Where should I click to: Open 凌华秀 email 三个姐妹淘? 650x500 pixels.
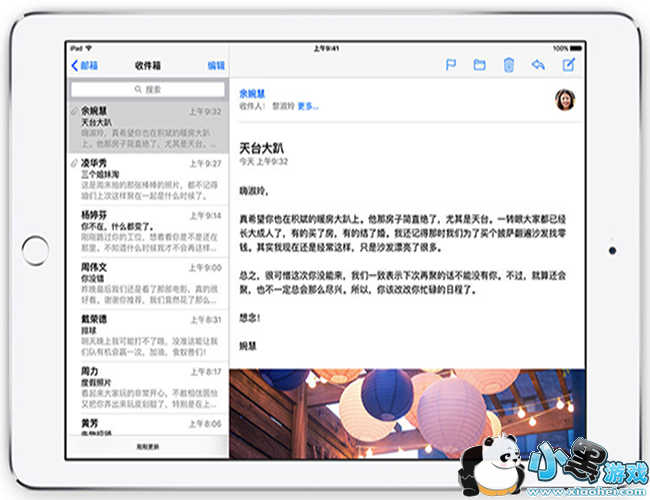click(148, 179)
